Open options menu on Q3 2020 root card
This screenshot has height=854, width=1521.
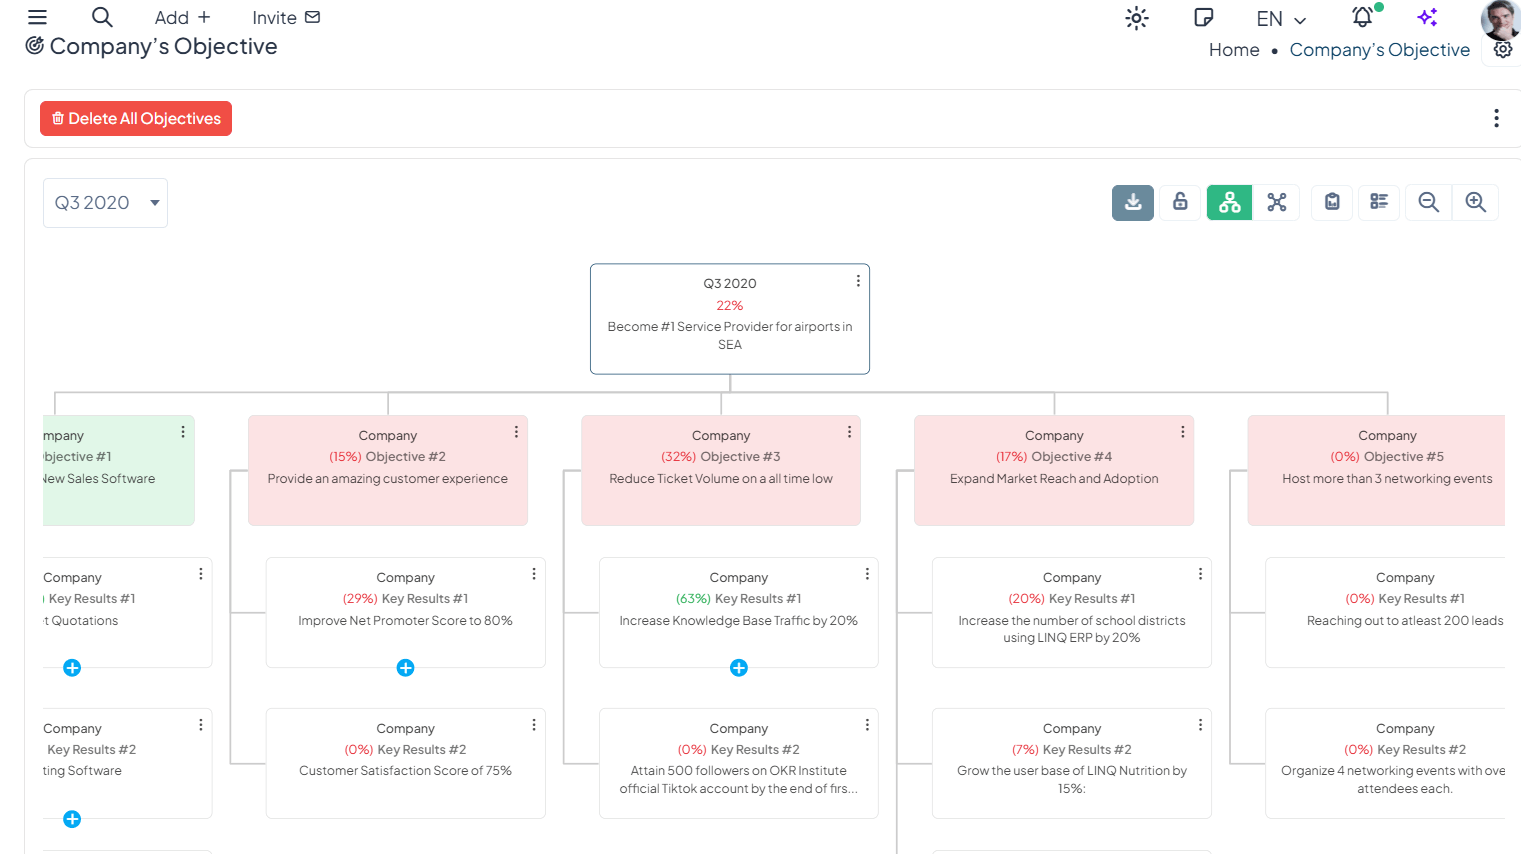pyautogui.click(x=858, y=281)
